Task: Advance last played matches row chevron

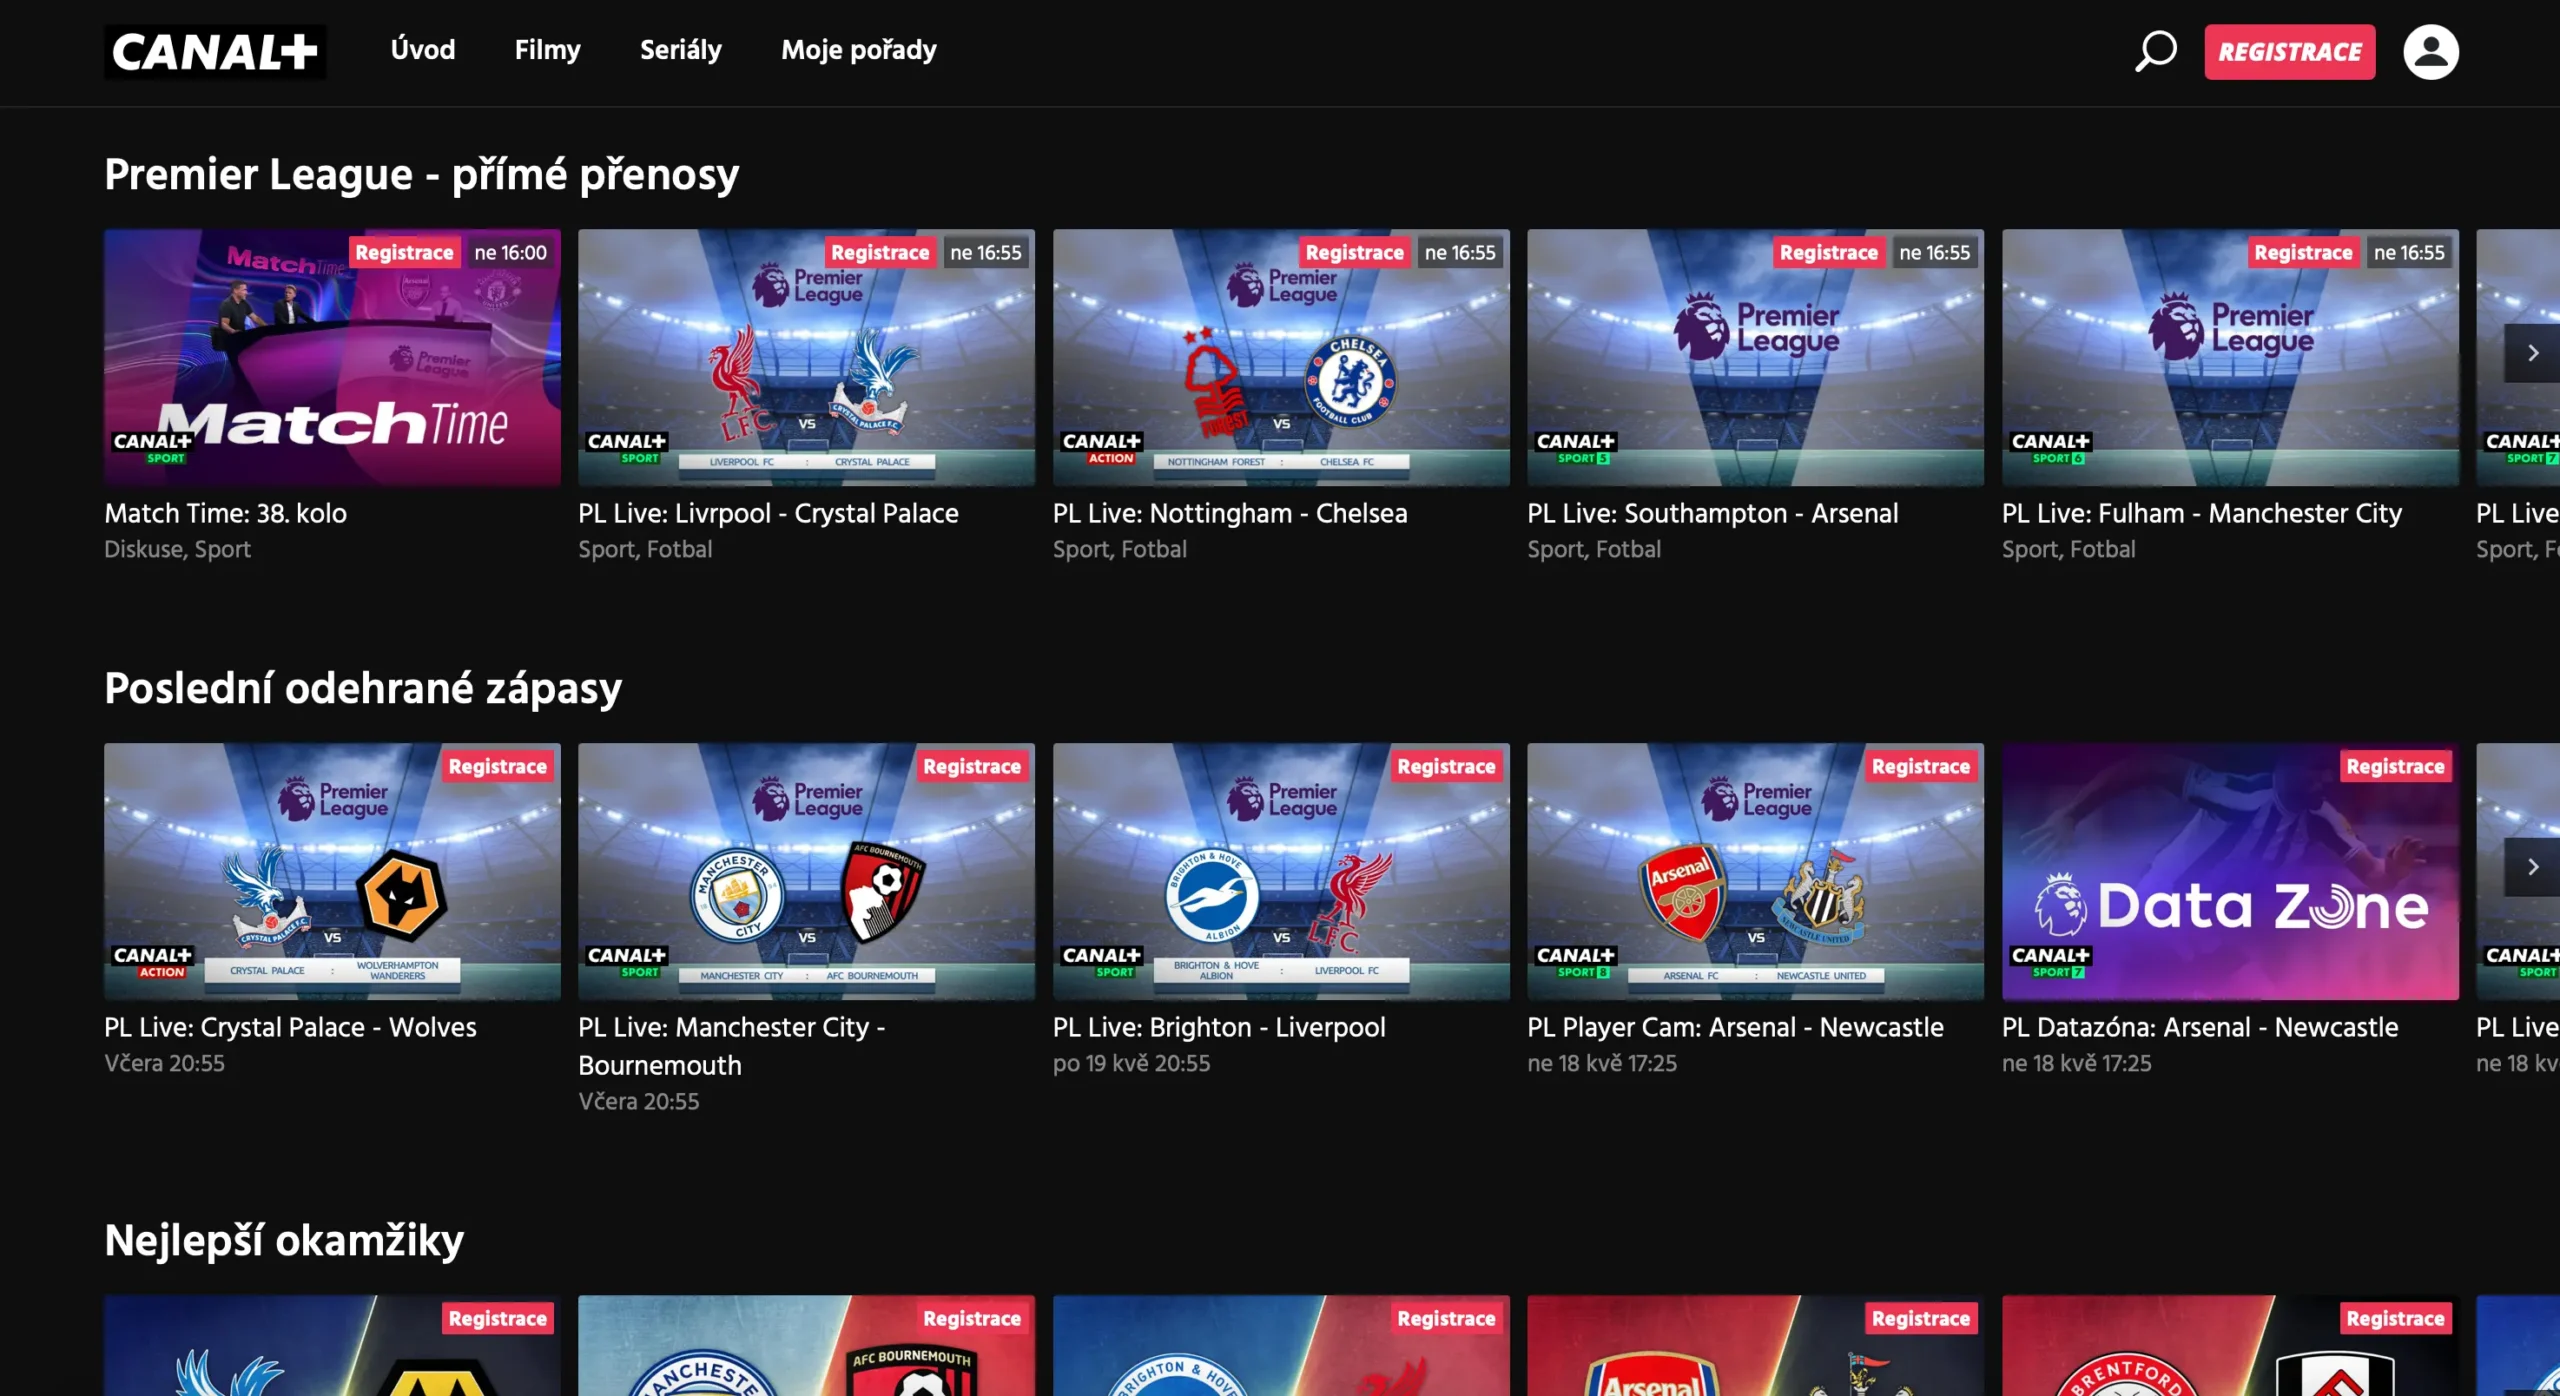Action: (2532, 867)
